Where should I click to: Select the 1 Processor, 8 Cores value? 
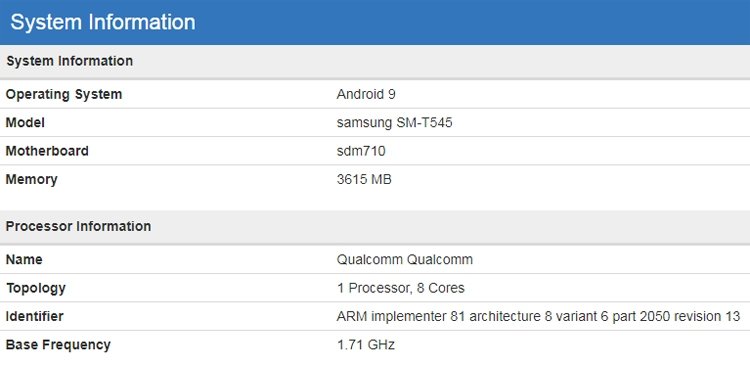pyautogui.click(x=400, y=288)
